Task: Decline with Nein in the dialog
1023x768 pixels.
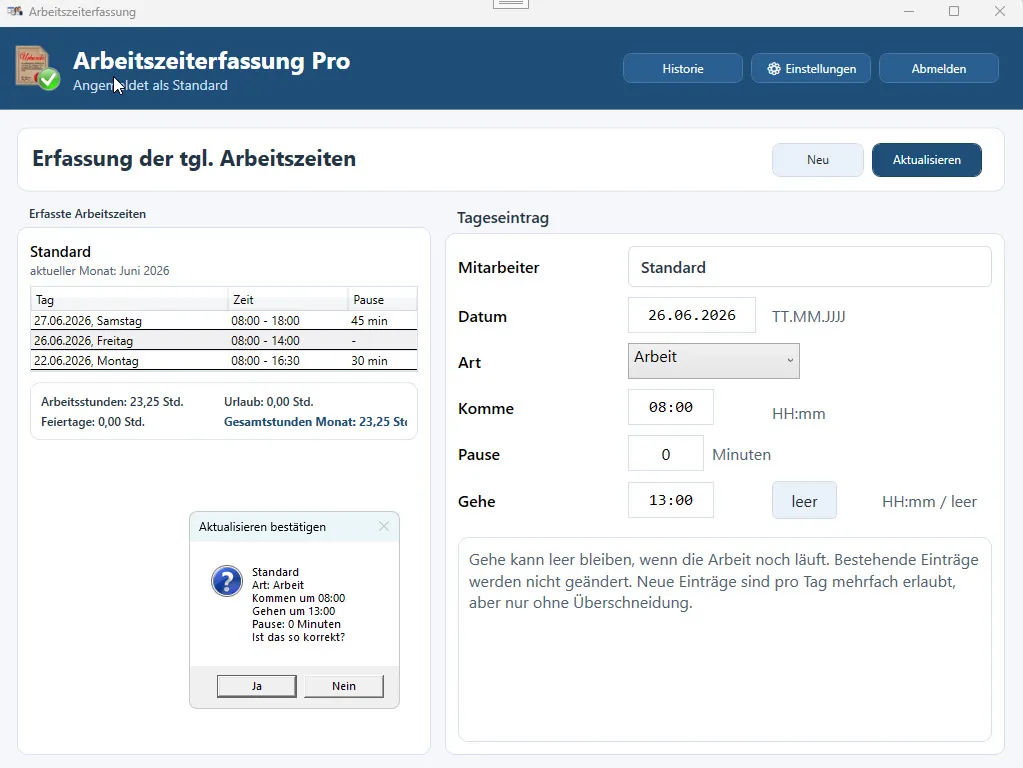Action: point(344,686)
